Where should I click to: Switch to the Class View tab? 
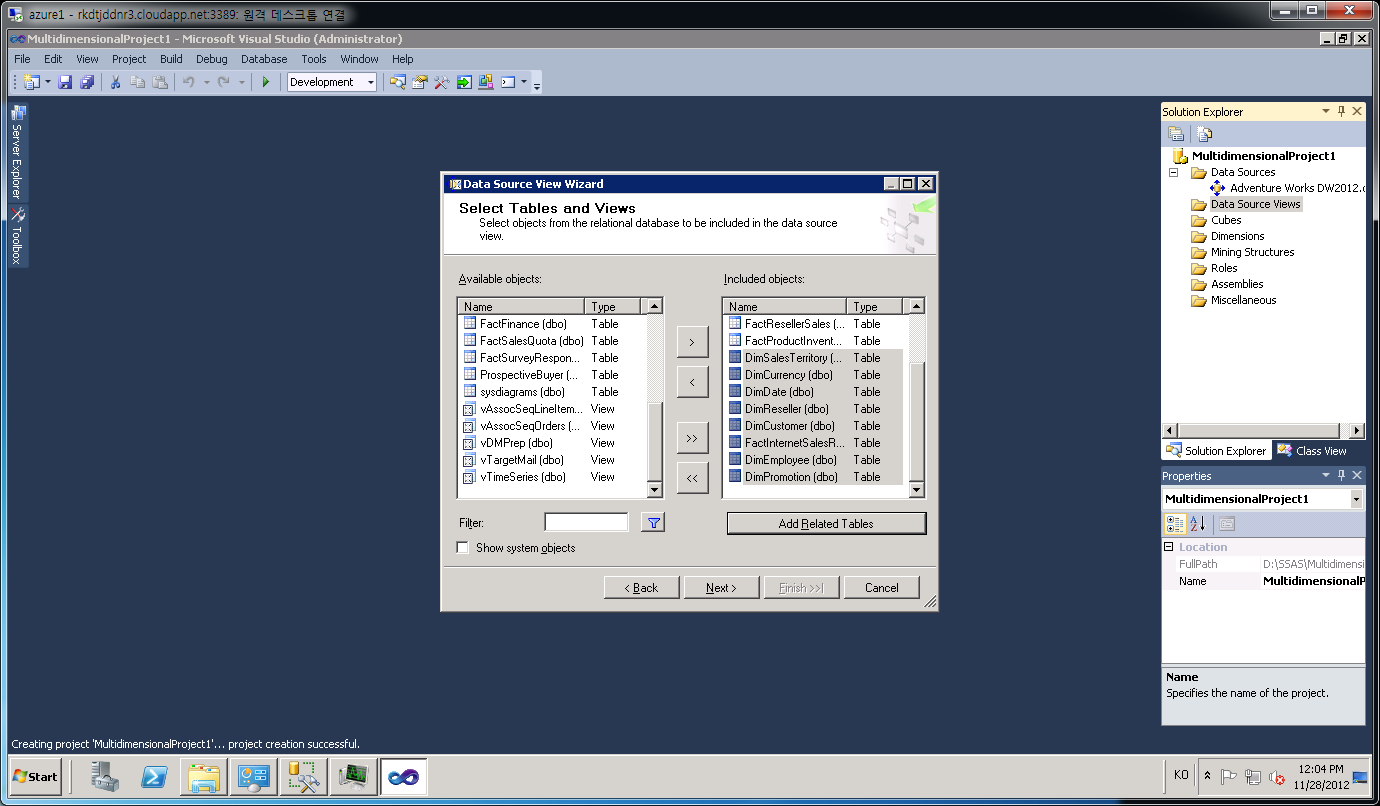1312,451
